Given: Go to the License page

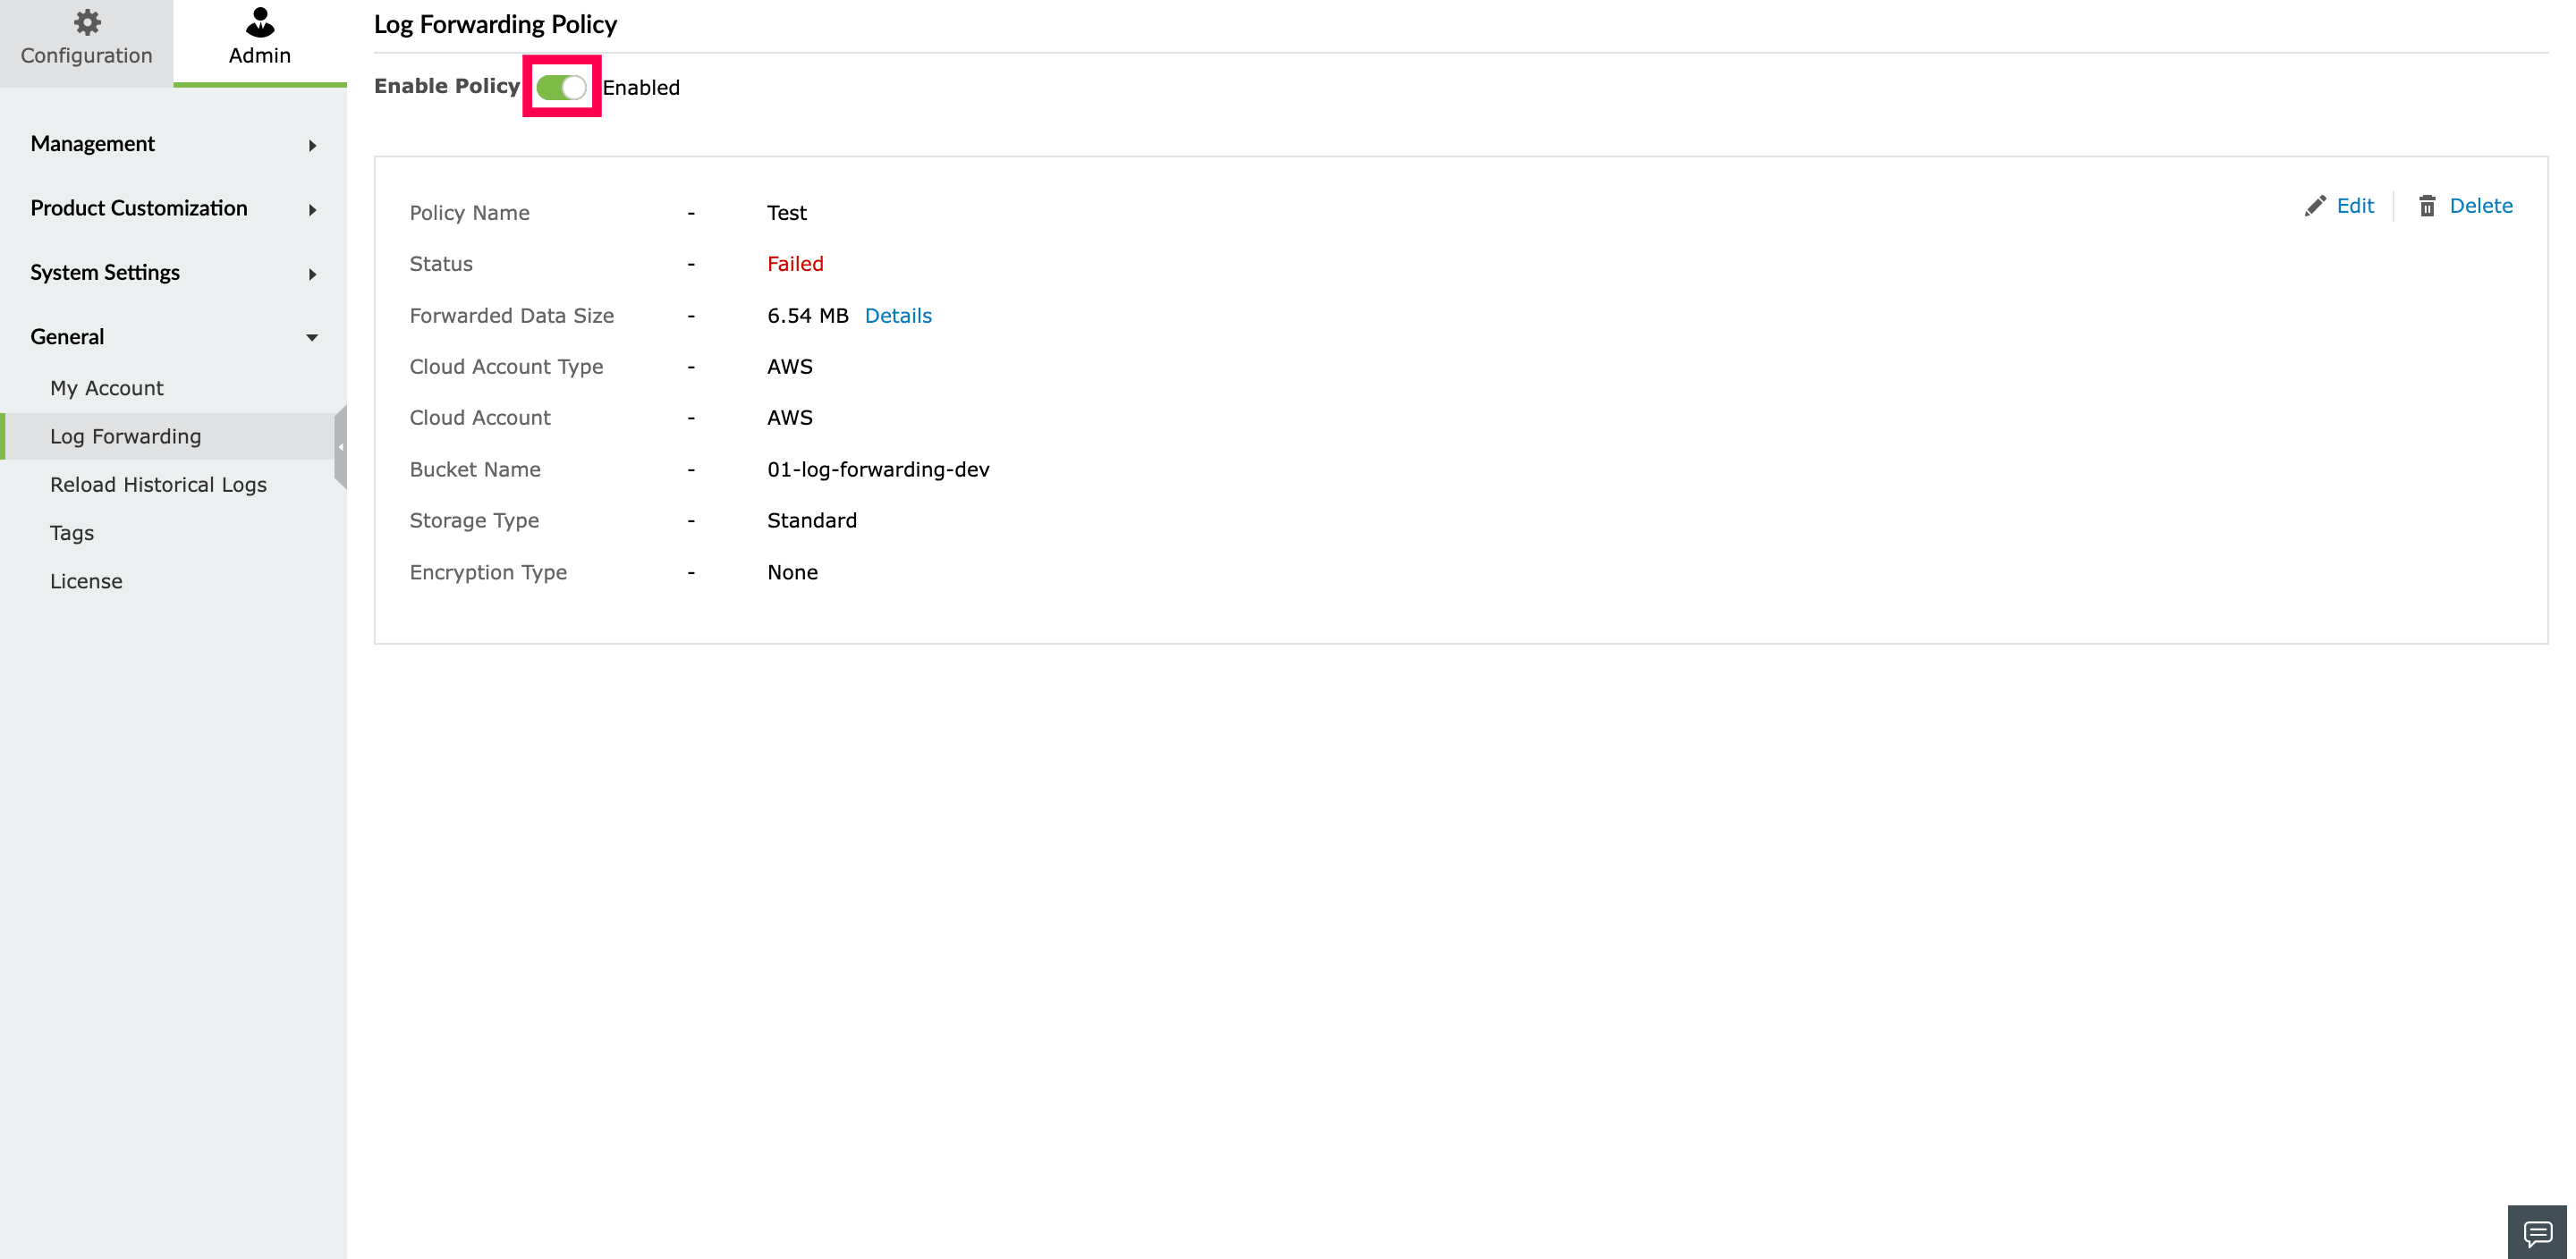Looking at the screenshot, I should (x=86, y=581).
